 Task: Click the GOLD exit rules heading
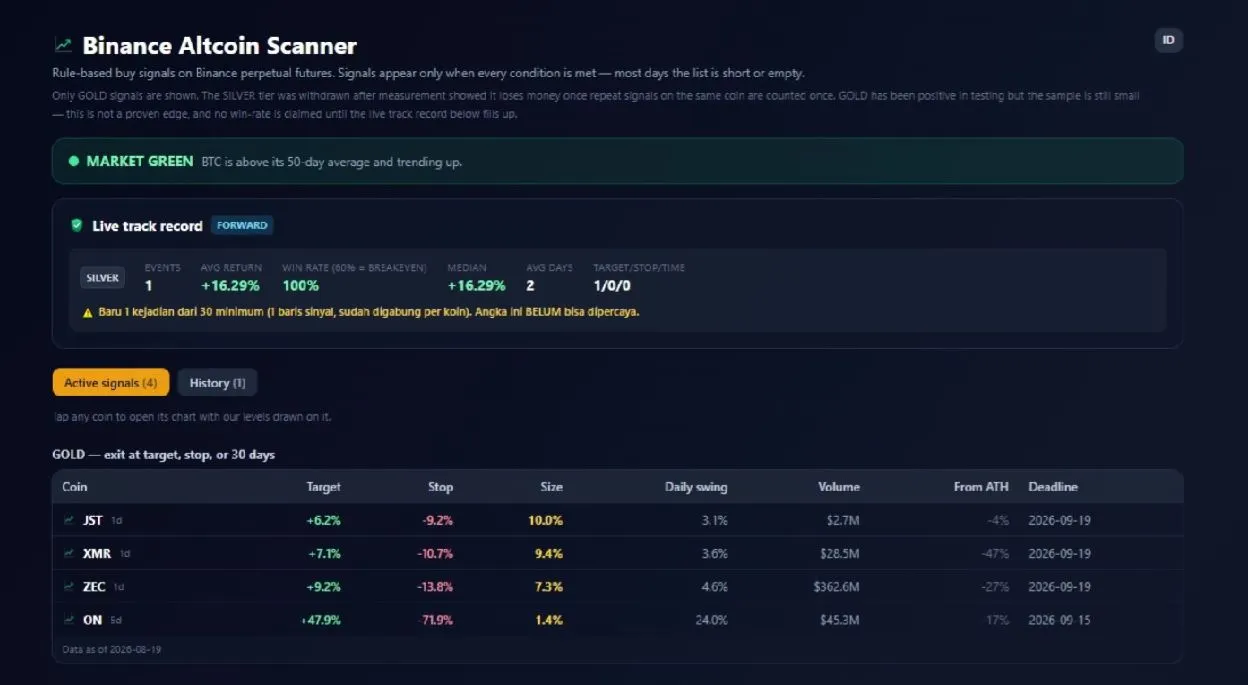(164, 454)
